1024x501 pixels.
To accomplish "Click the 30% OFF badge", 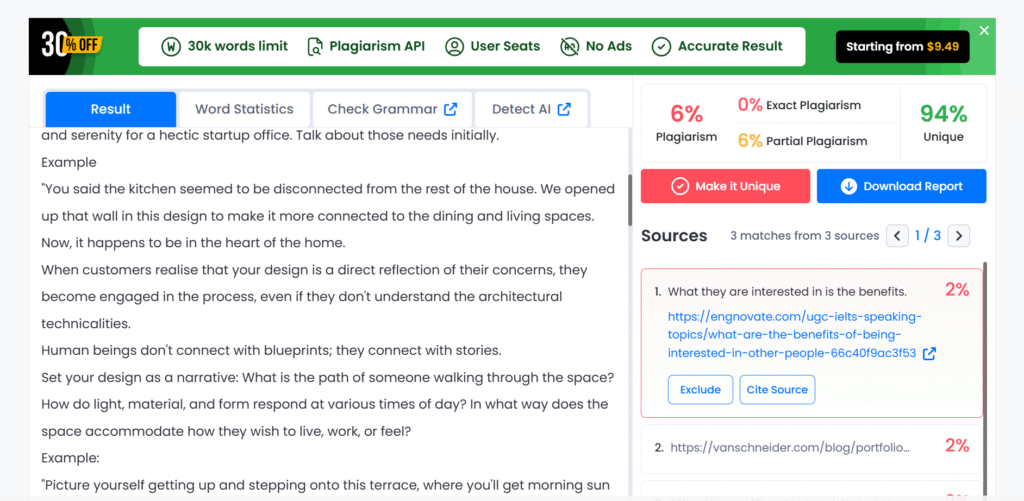I will pos(72,46).
